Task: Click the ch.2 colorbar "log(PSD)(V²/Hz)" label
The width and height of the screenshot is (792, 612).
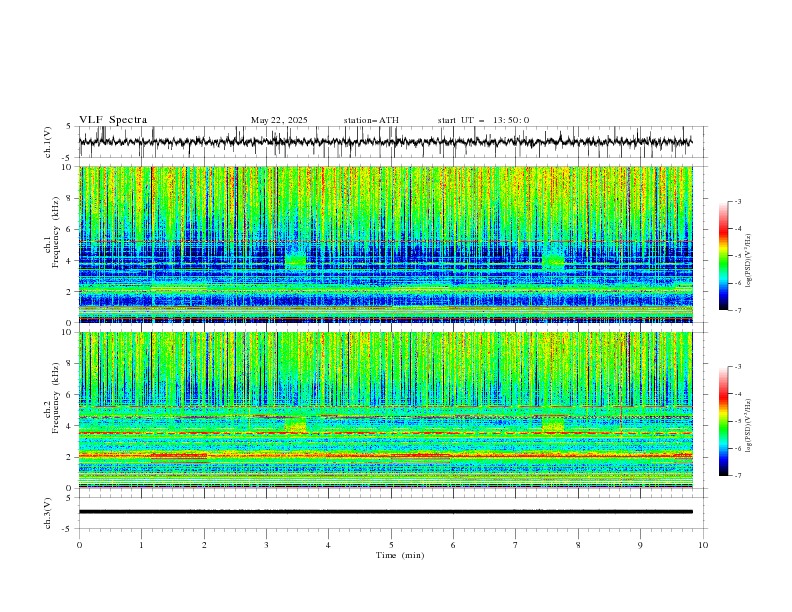Action: (749, 425)
